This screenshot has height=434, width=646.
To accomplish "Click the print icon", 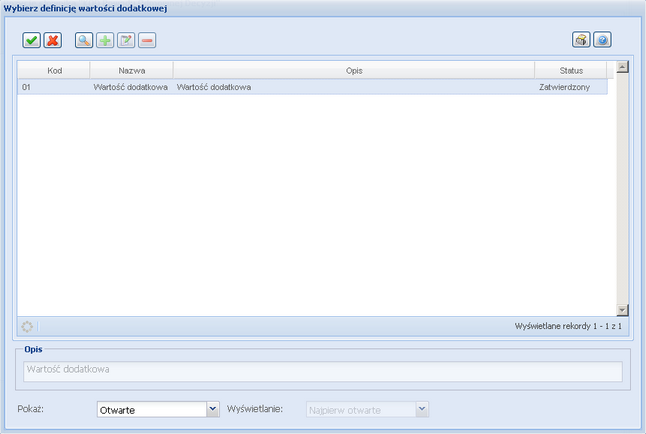I will tap(581, 41).
